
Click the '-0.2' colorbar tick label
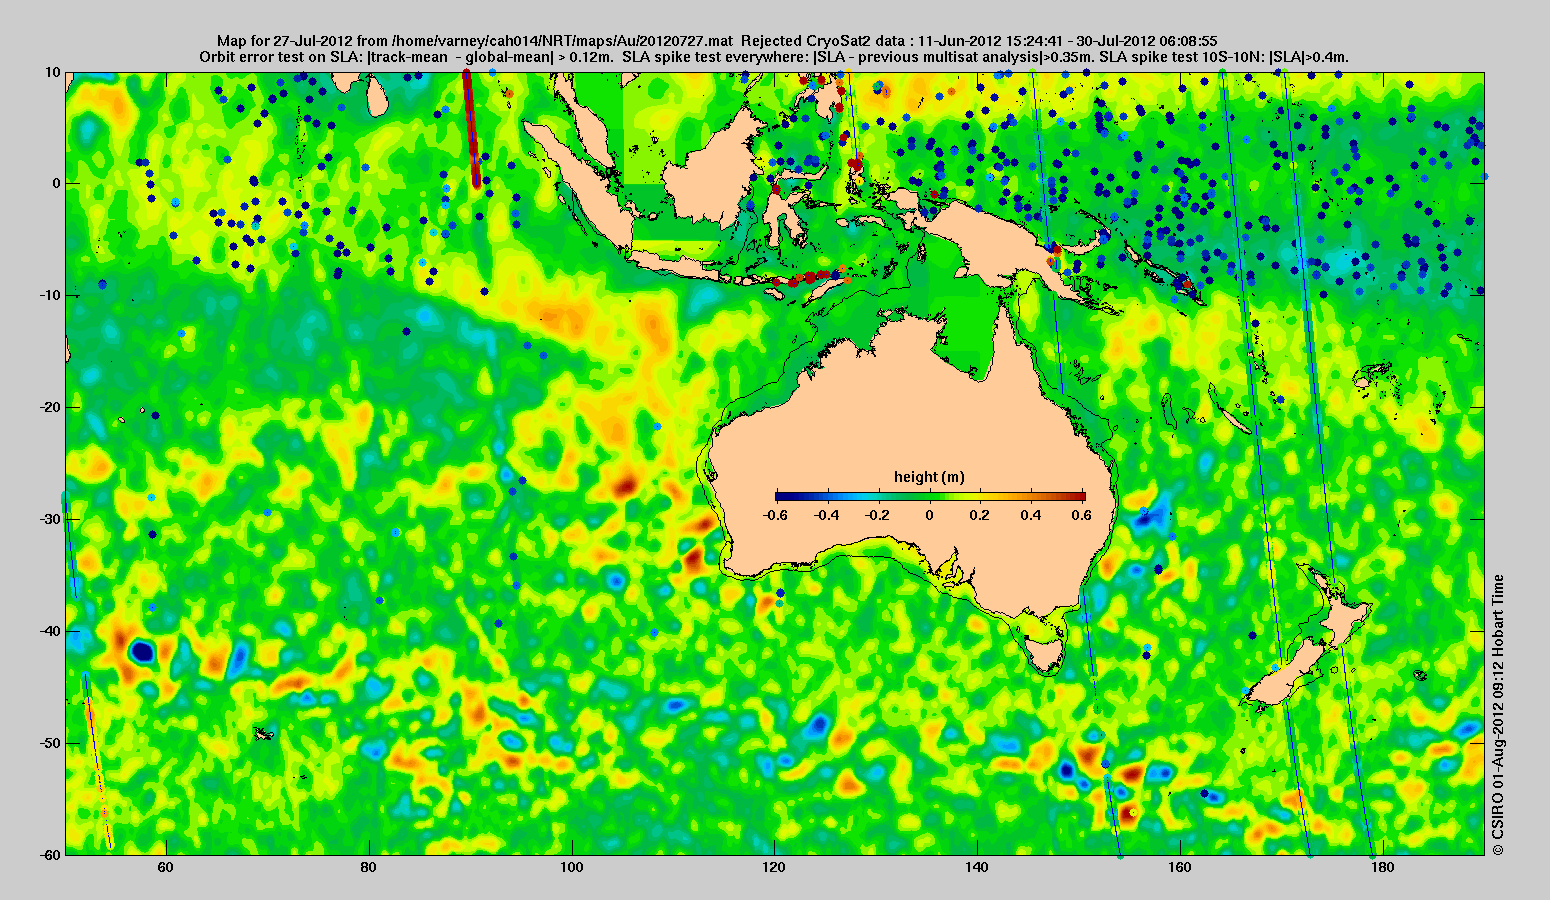(877, 515)
